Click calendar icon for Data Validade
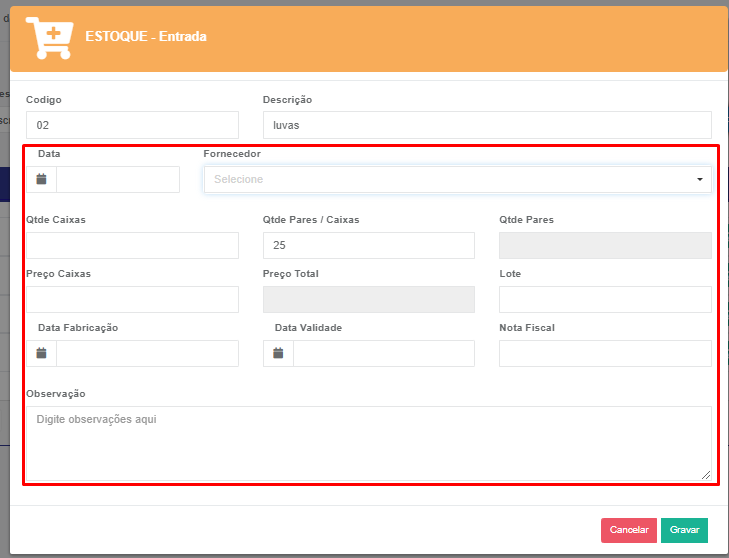The image size is (729, 558). point(279,353)
